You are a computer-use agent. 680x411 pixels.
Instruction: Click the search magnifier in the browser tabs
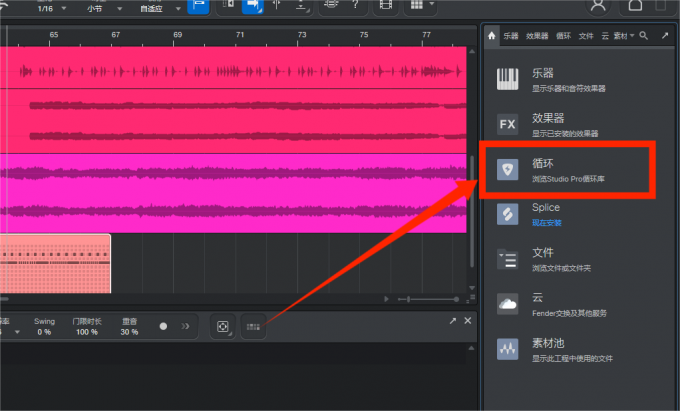(644, 36)
